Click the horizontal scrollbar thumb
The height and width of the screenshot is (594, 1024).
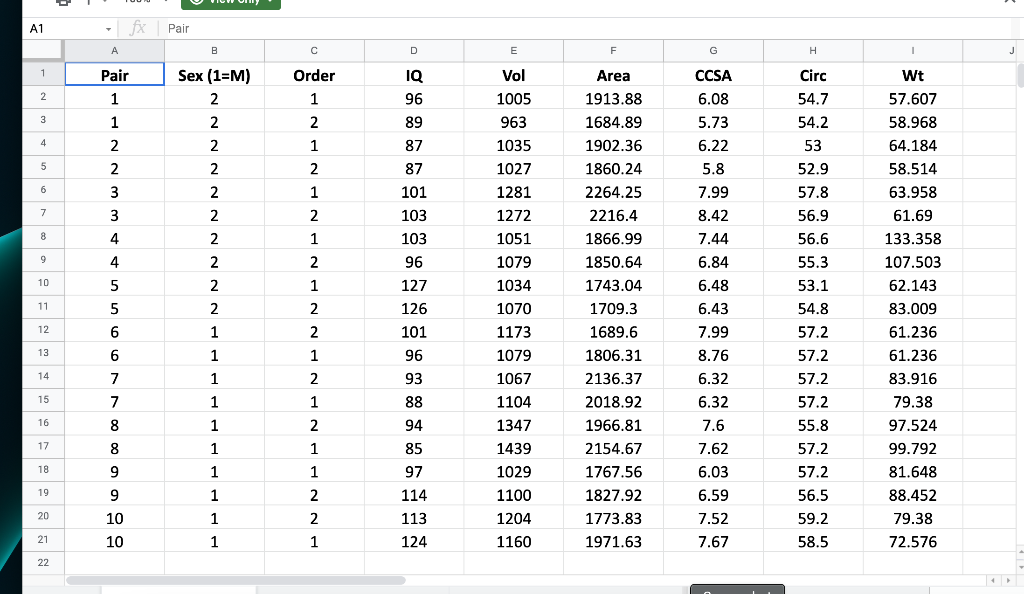(x=236, y=580)
